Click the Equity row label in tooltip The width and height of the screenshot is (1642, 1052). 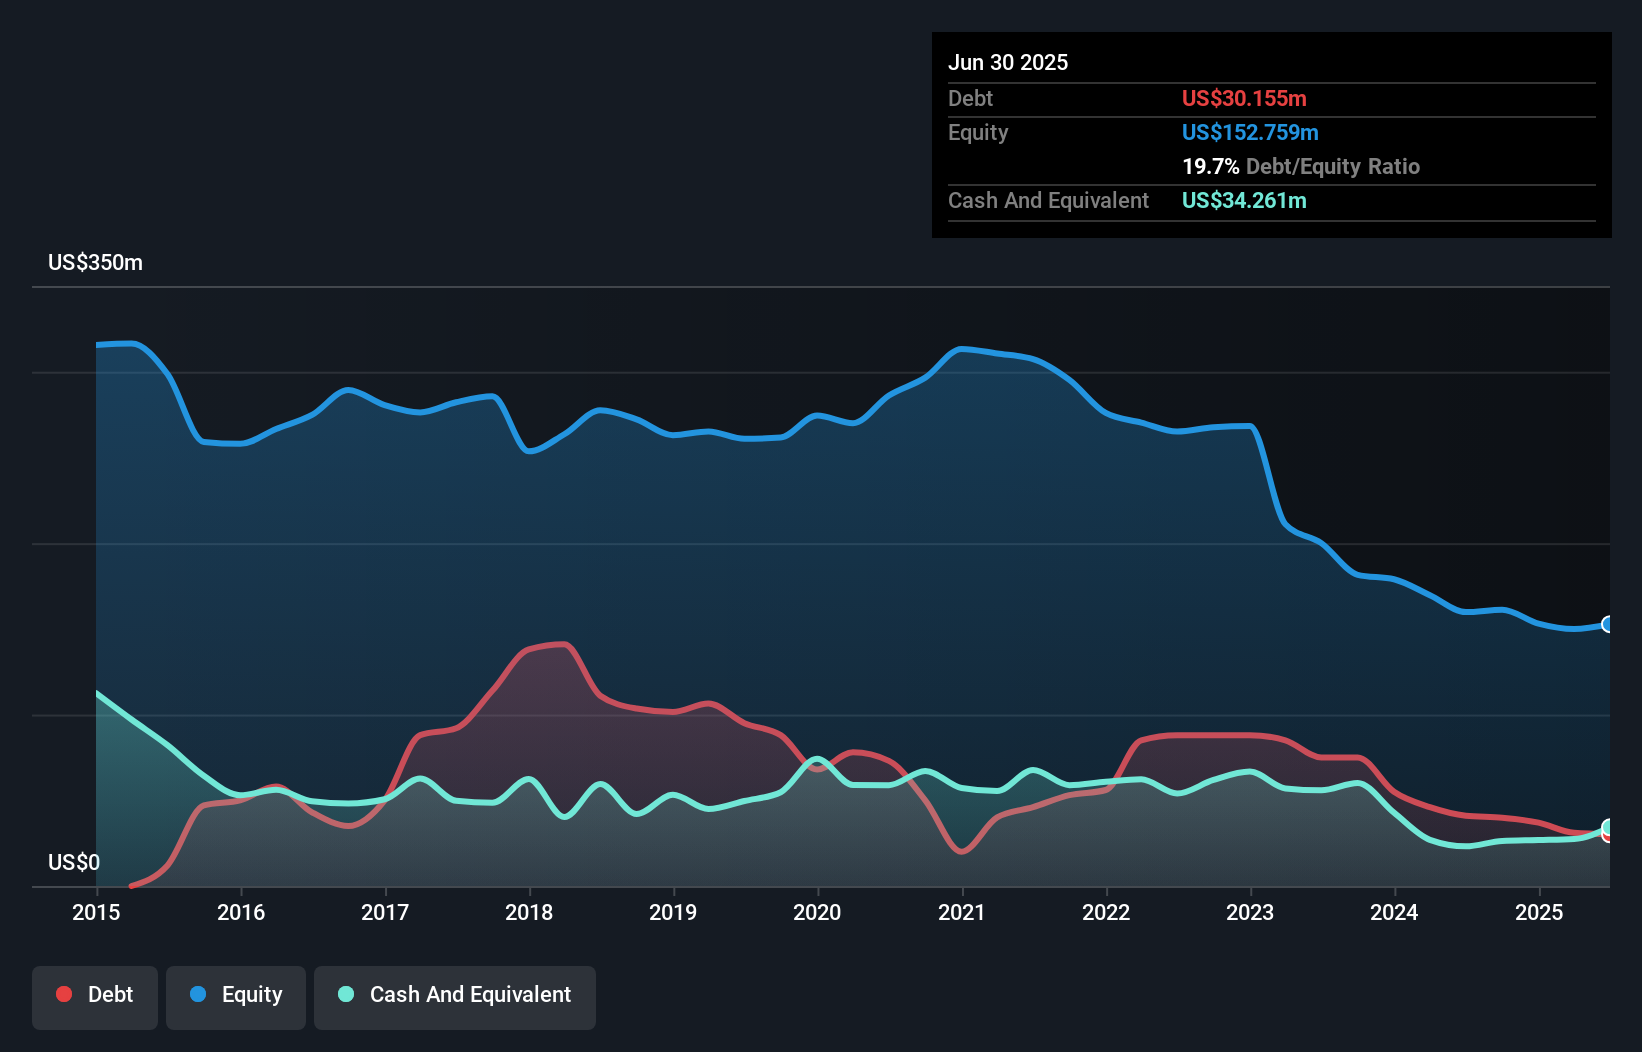tap(978, 132)
